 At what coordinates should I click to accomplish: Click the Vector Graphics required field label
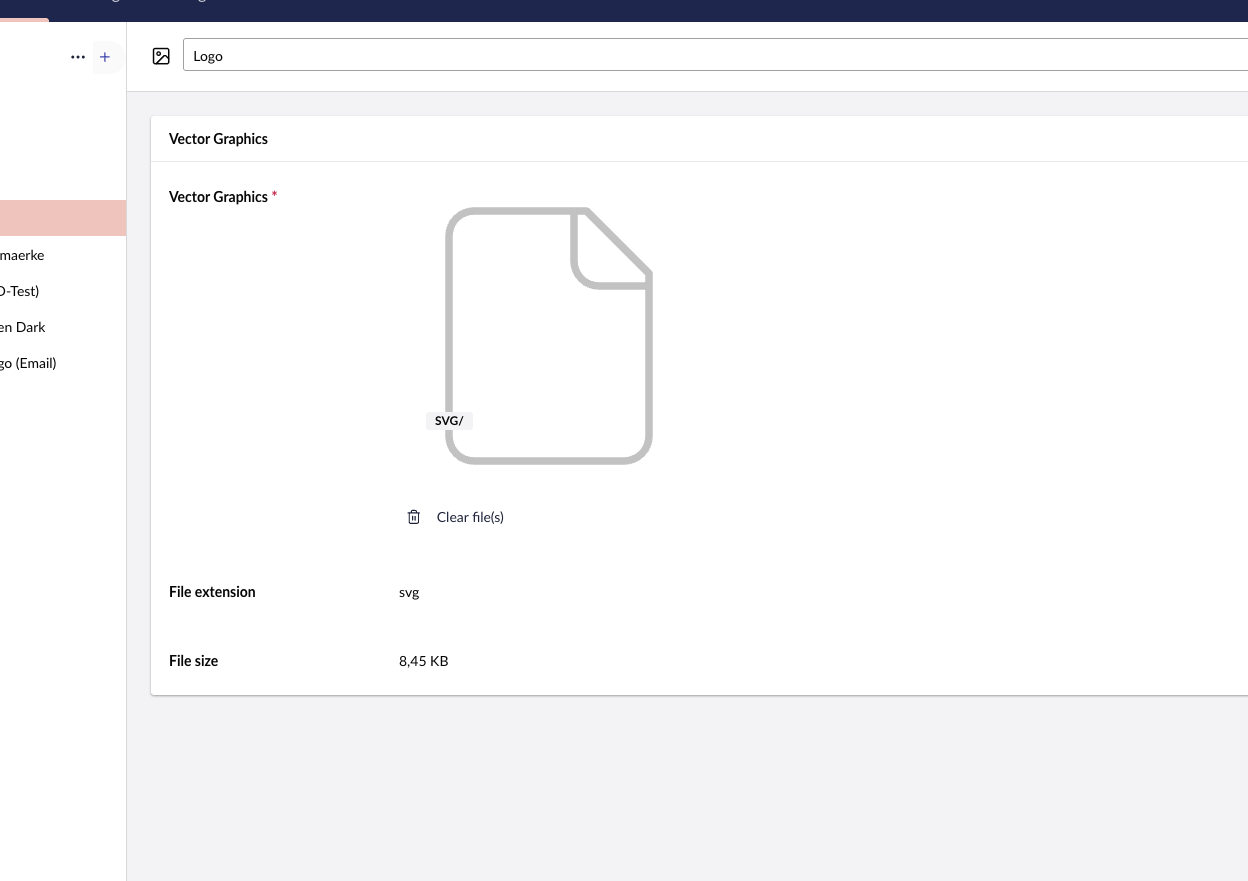tap(218, 197)
